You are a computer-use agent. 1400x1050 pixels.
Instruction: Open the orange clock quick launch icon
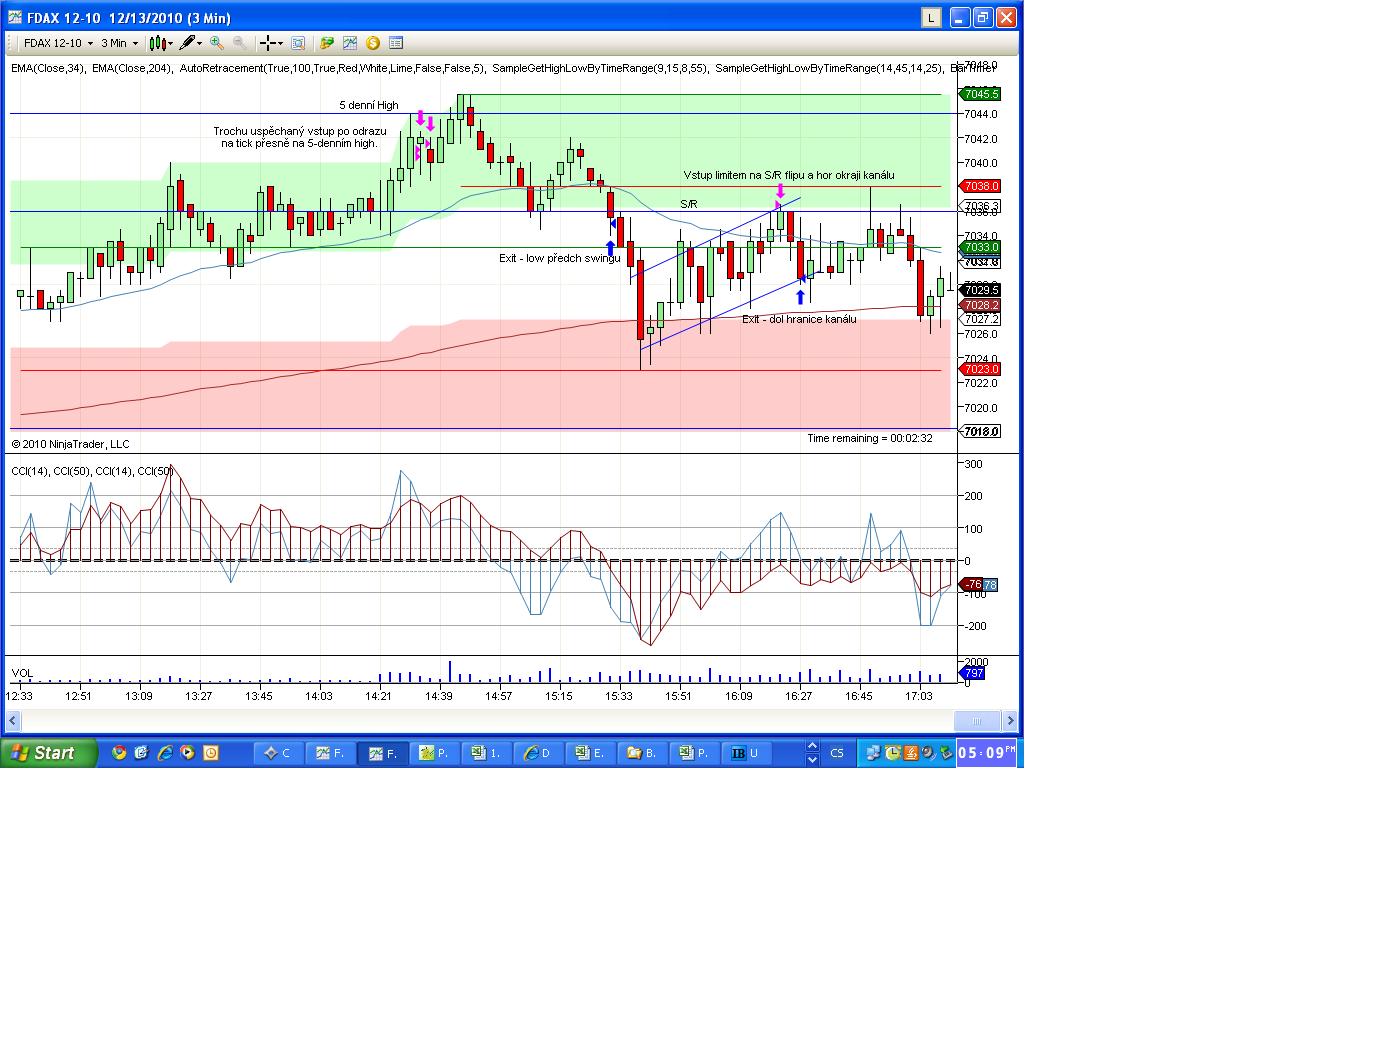[x=210, y=753]
